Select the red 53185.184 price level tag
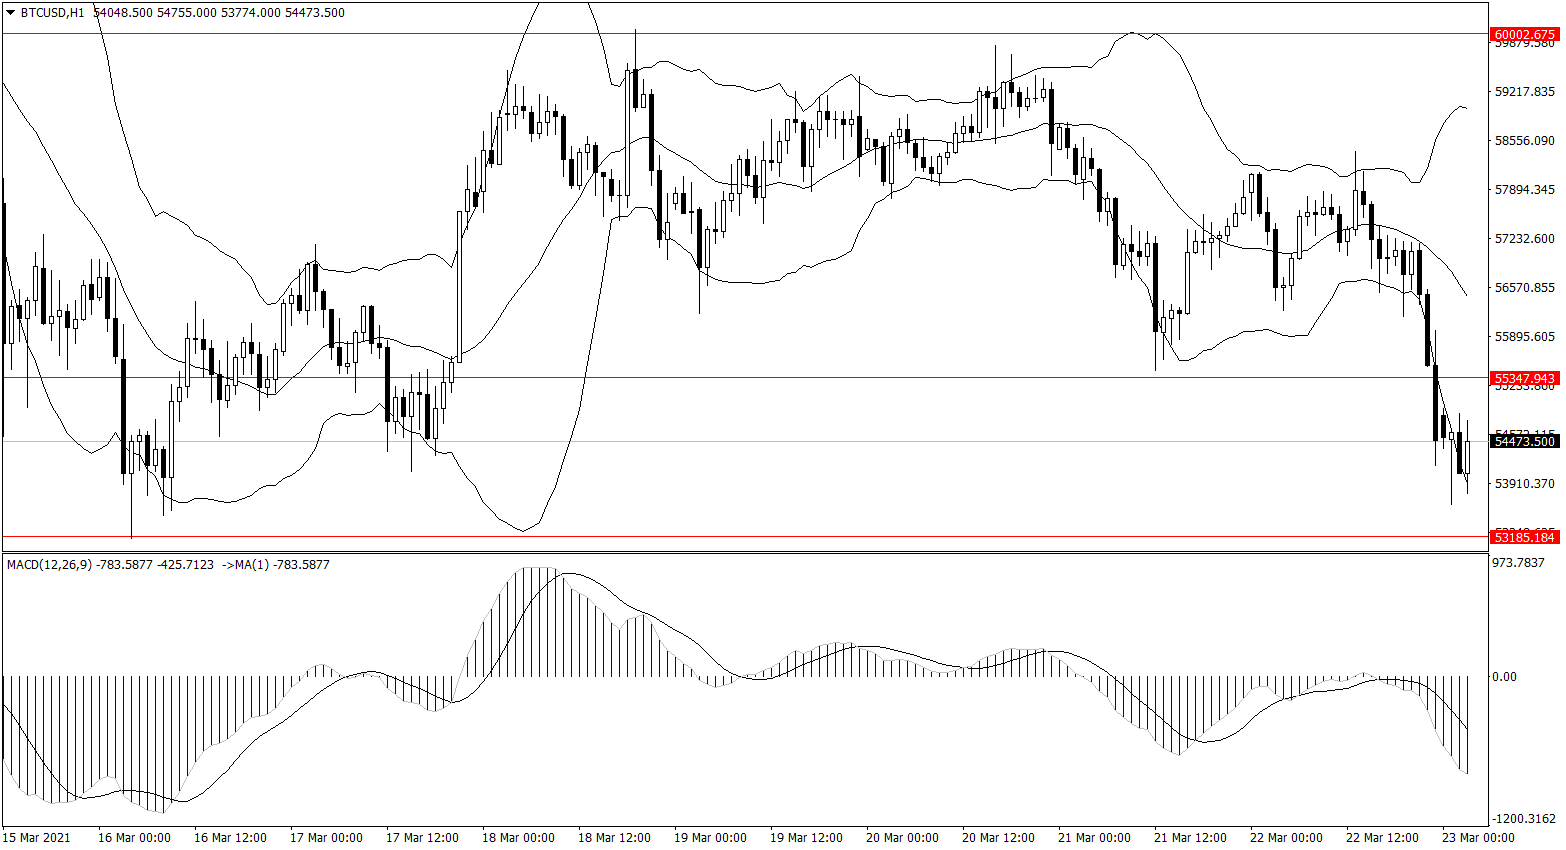Image resolution: width=1566 pixels, height=850 pixels. (x=1524, y=537)
